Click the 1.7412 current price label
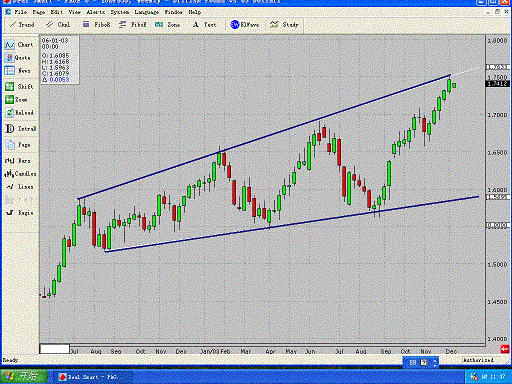512x384 pixels. [x=497, y=84]
